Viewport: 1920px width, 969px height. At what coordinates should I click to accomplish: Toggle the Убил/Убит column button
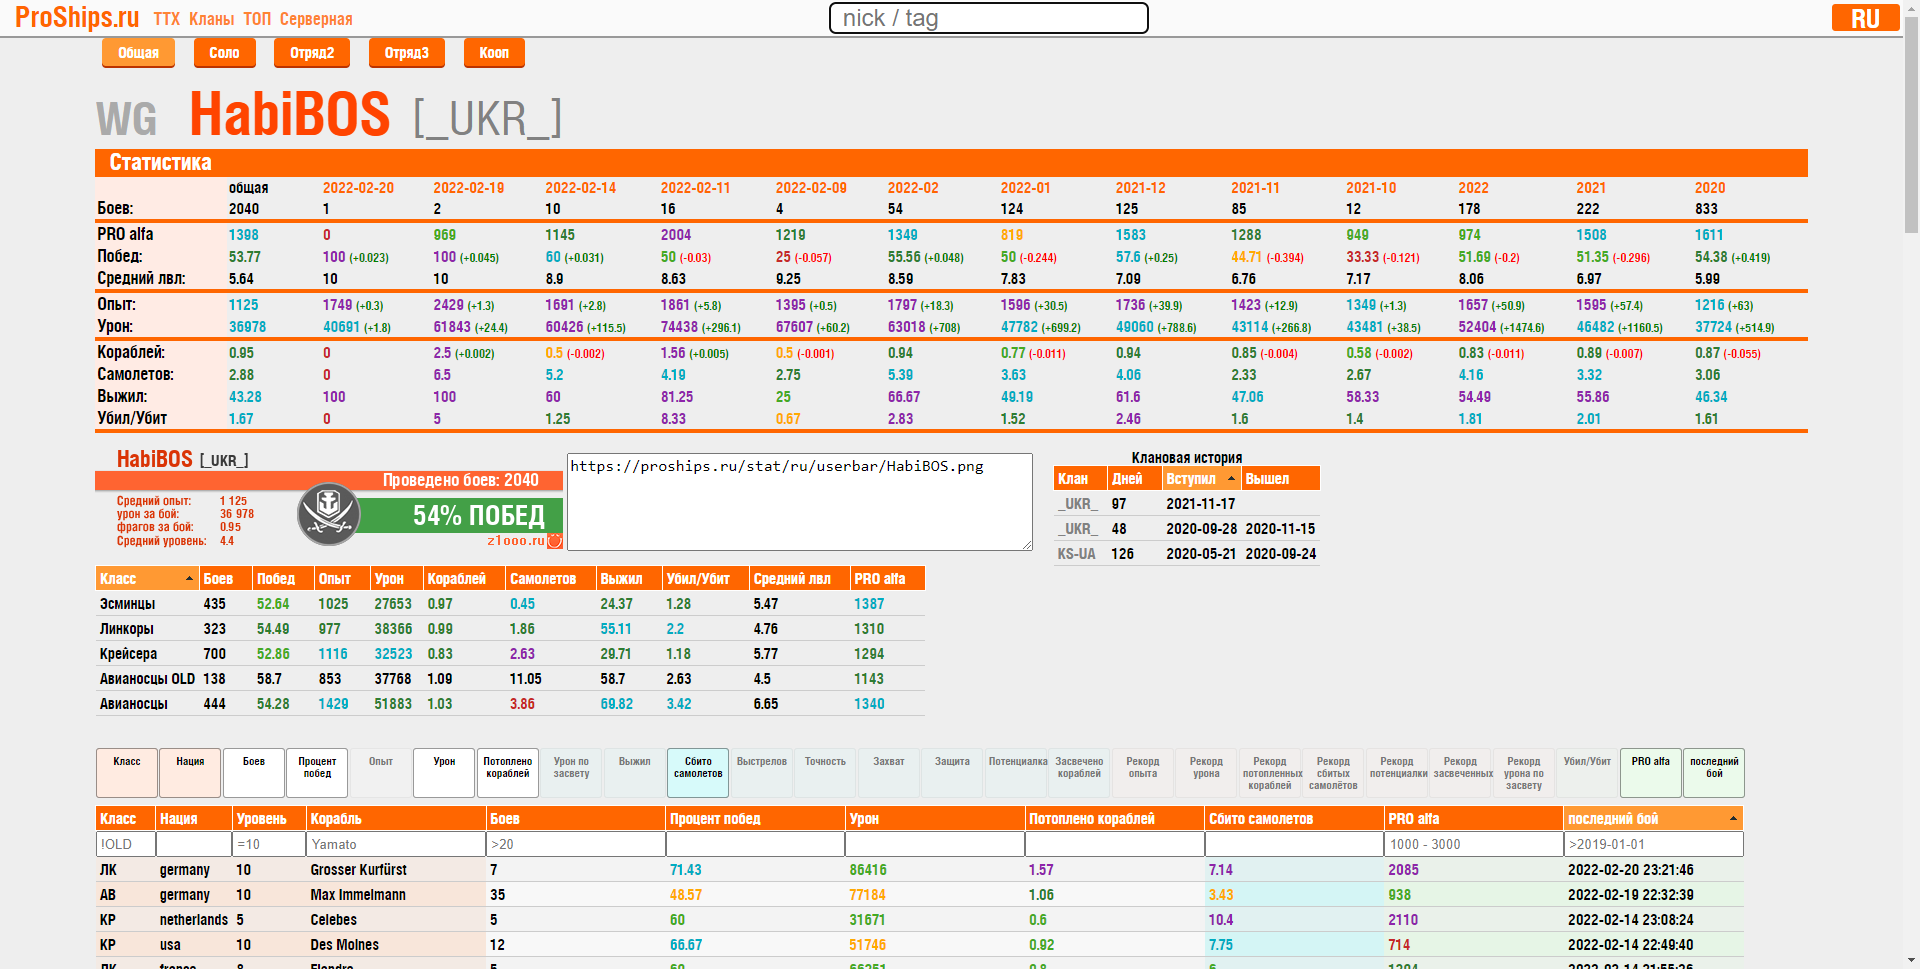coord(1587,773)
